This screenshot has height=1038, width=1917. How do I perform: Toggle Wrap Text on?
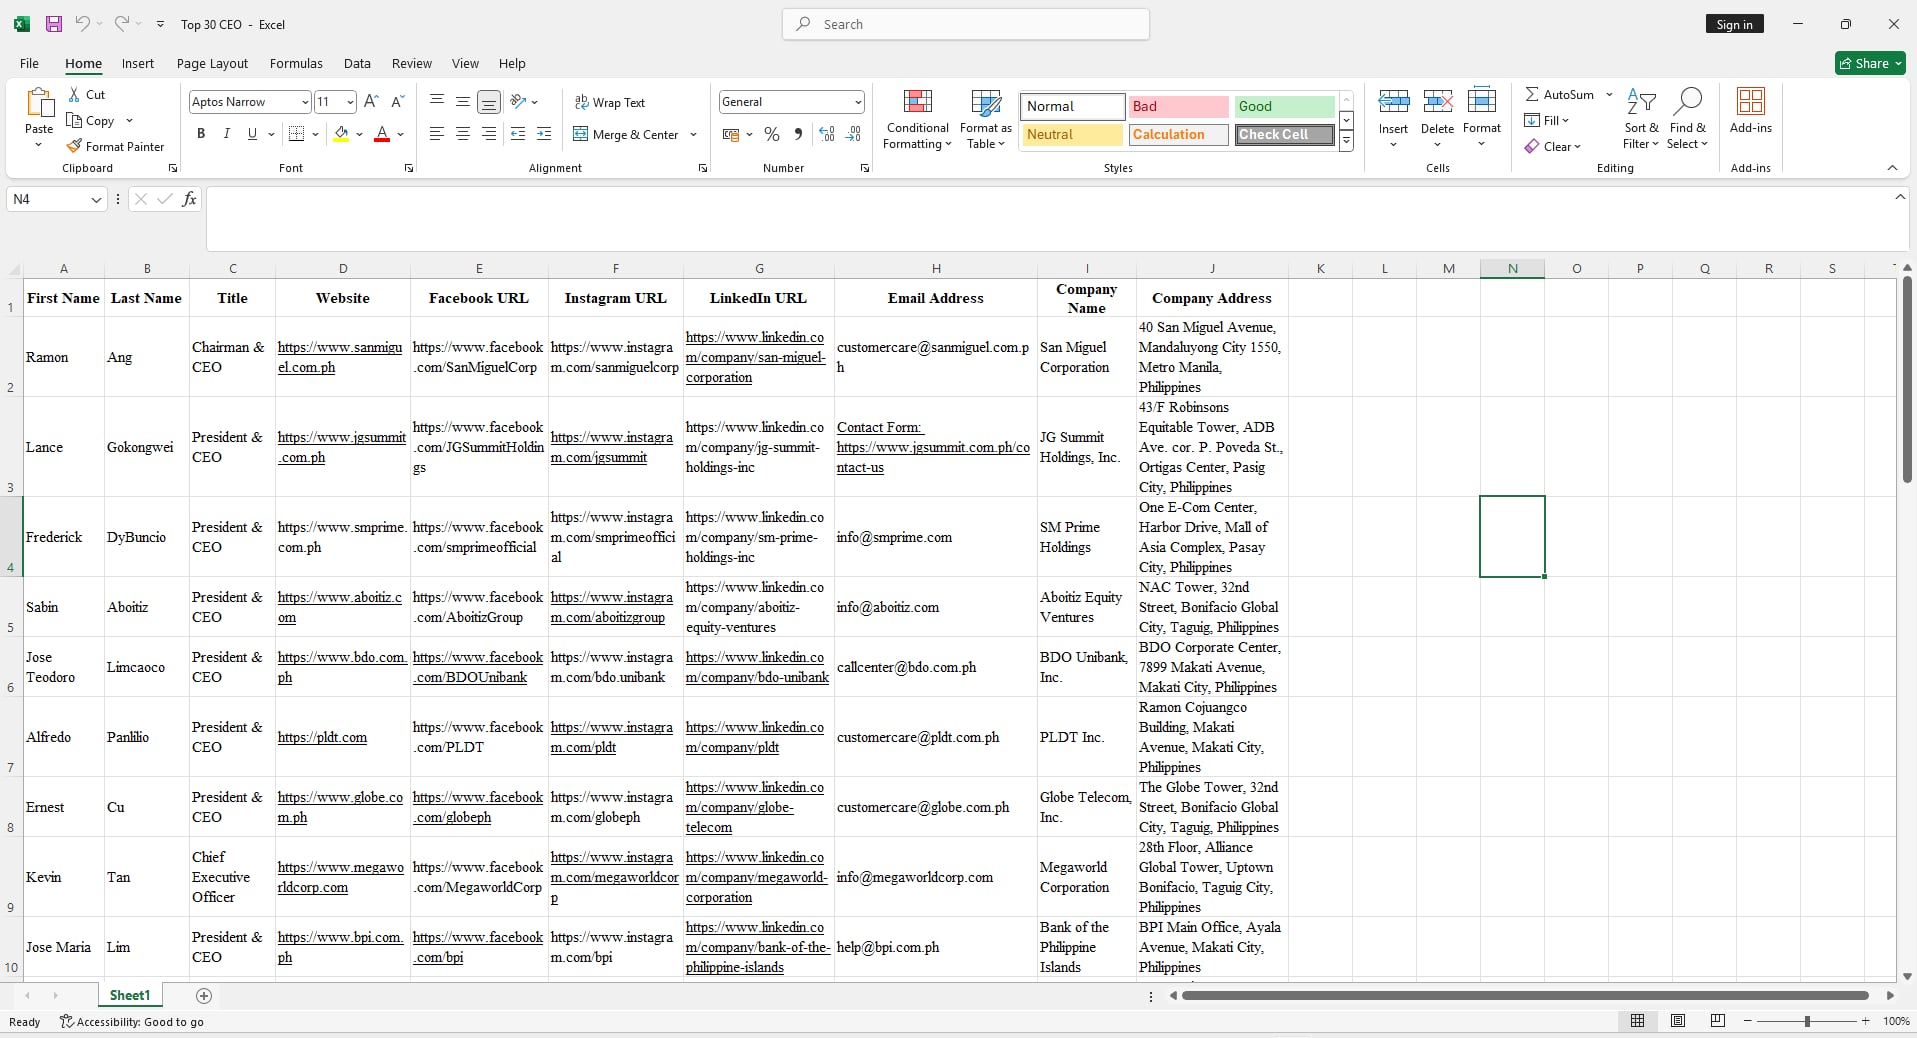(610, 102)
